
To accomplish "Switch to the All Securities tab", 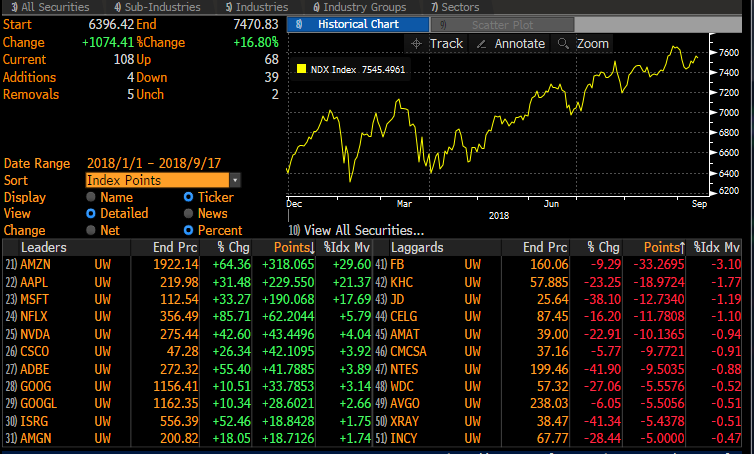I will click(x=50, y=7).
